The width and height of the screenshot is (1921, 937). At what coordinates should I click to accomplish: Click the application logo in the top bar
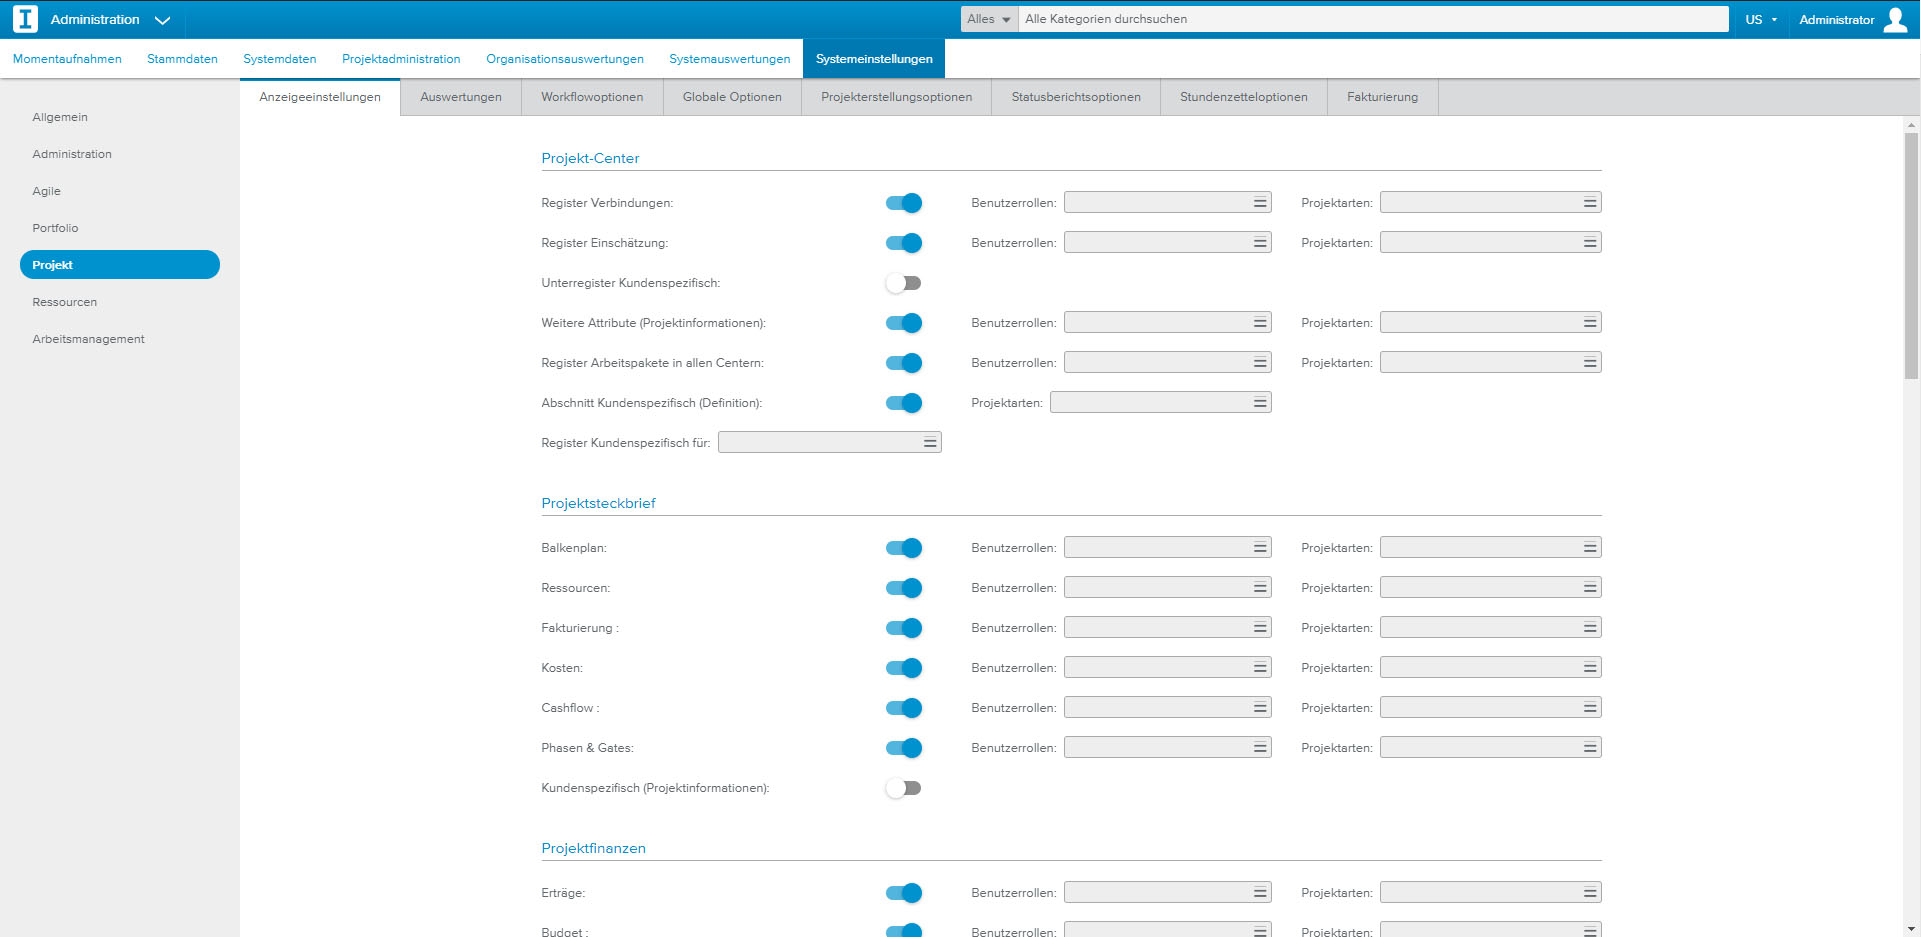pos(25,18)
